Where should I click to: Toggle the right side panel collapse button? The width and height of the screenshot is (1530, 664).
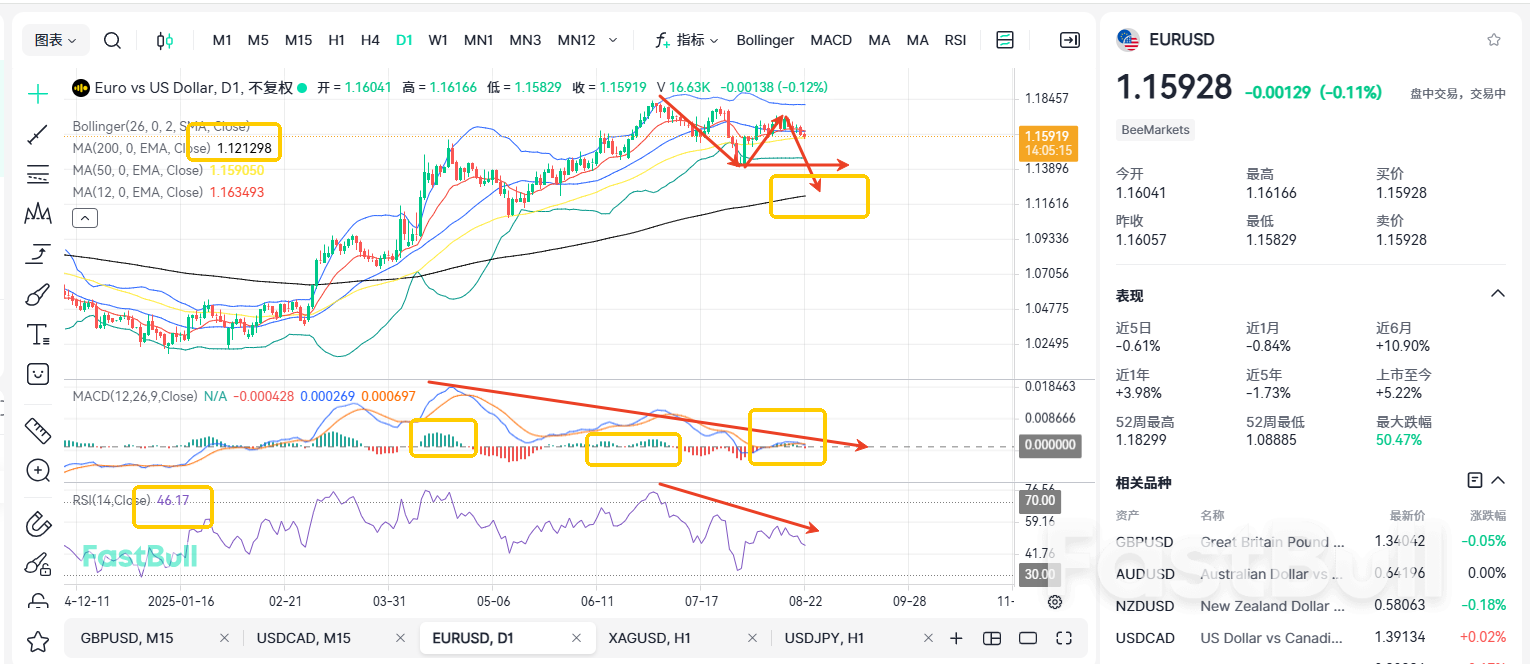[1069, 40]
